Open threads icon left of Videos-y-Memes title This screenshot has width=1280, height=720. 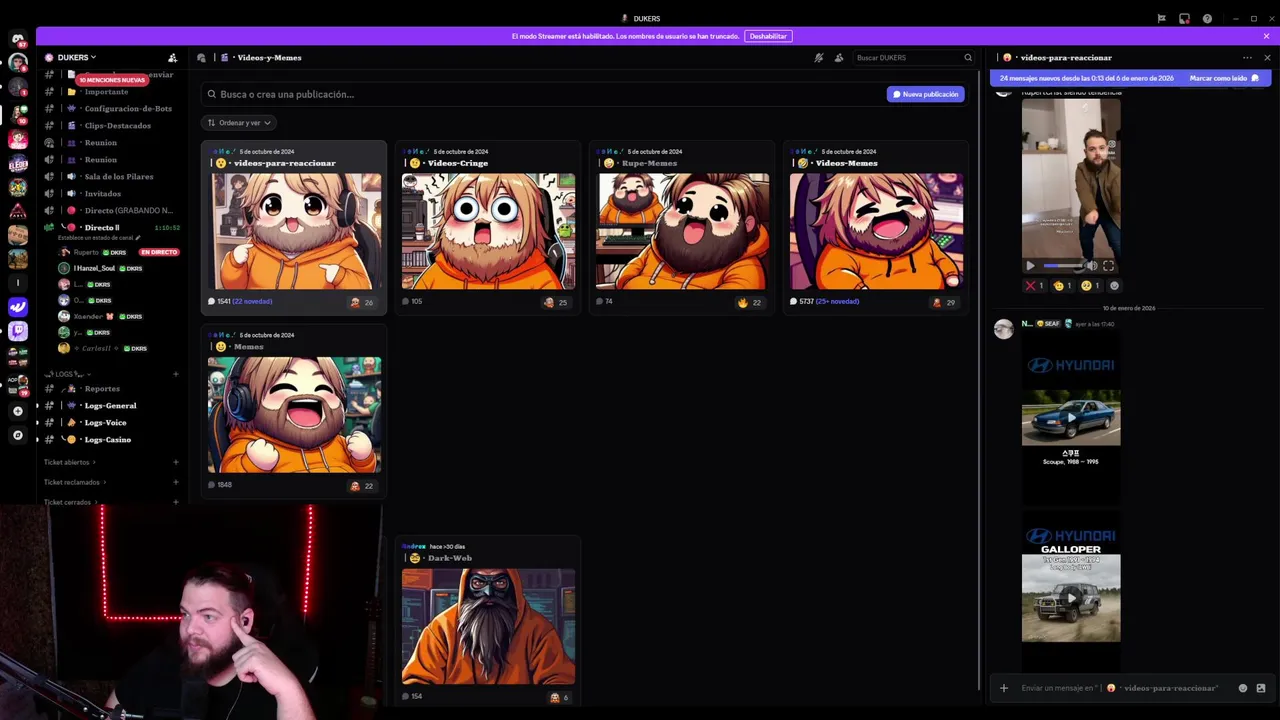(x=201, y=58)
